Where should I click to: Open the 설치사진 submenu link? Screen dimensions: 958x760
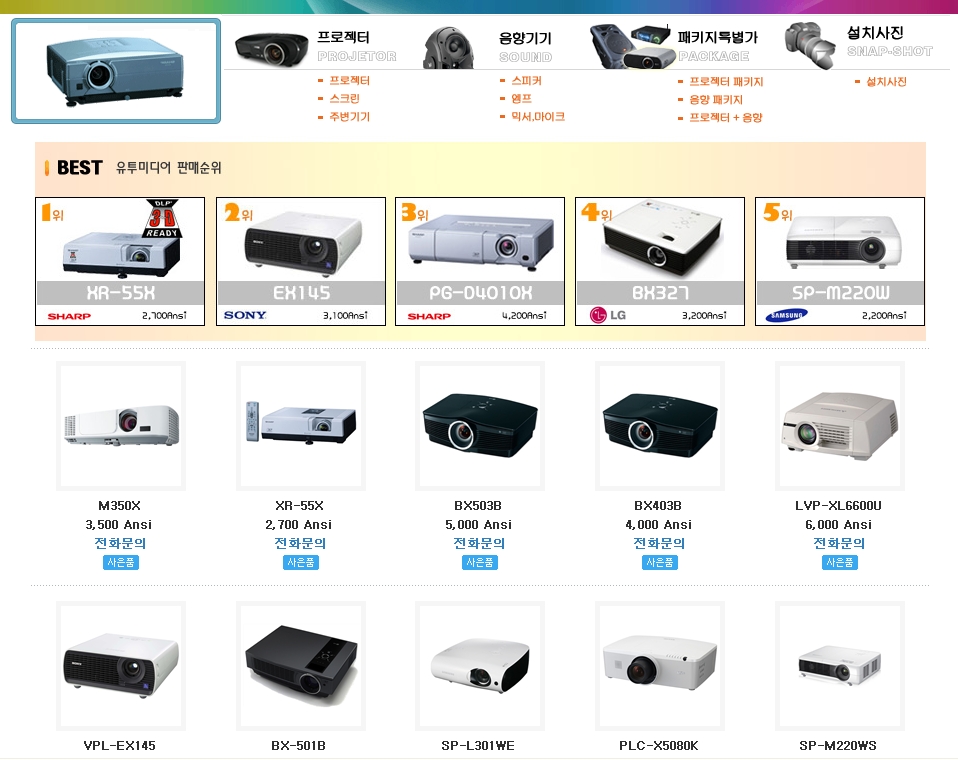point(887,82)
